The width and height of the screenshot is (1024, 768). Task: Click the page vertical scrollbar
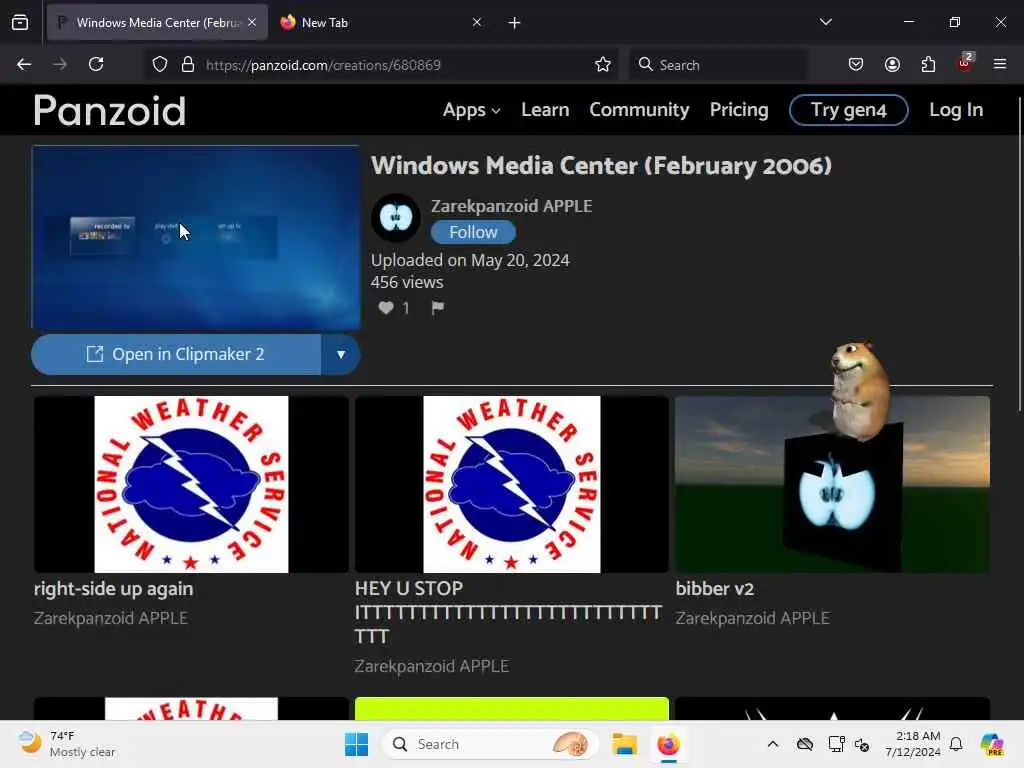(x=1020, y=255)
